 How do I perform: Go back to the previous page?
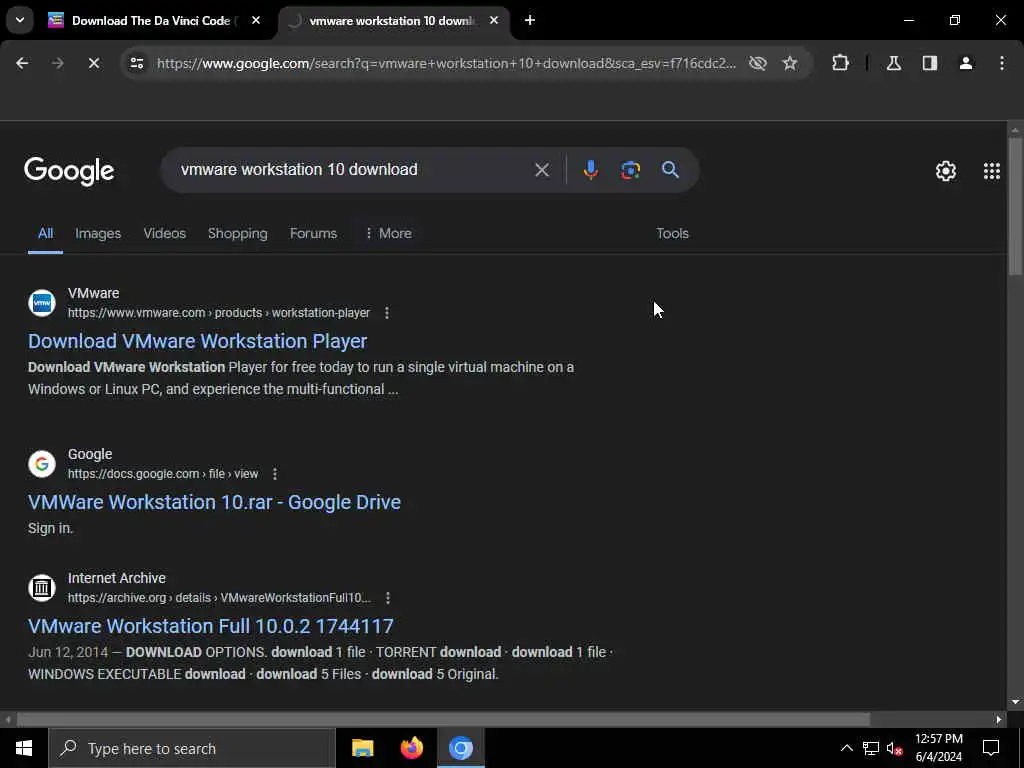pos(22,63)
